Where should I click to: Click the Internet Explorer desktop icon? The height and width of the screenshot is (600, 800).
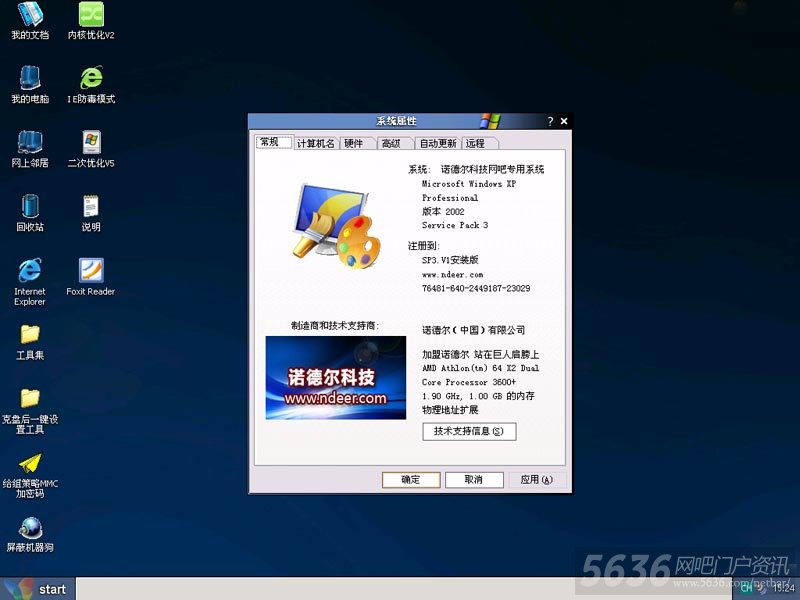pos(30,282)
